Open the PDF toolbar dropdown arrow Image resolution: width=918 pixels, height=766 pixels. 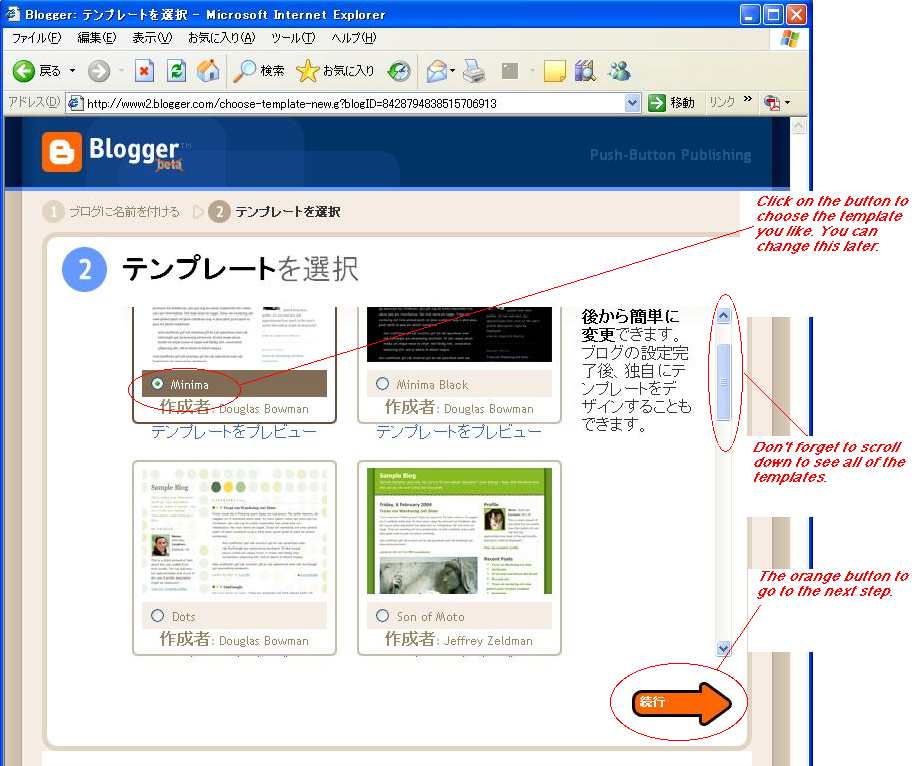(x=787, y=103)
